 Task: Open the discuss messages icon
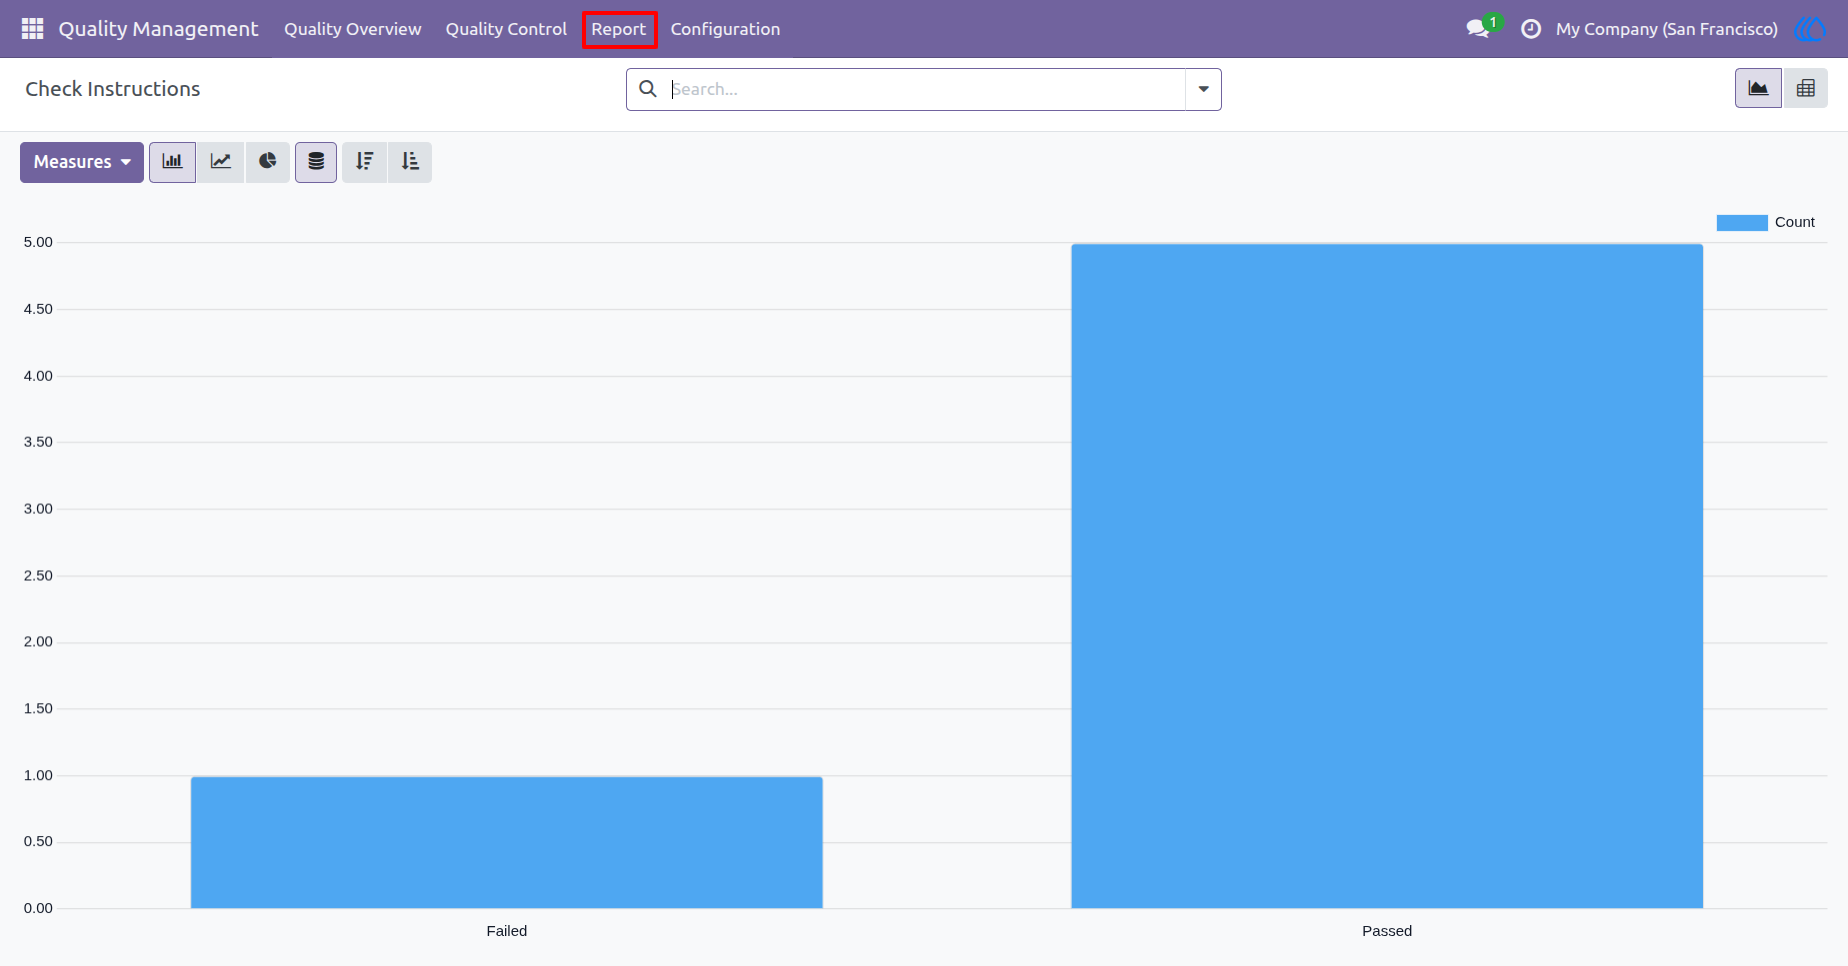1478,29
